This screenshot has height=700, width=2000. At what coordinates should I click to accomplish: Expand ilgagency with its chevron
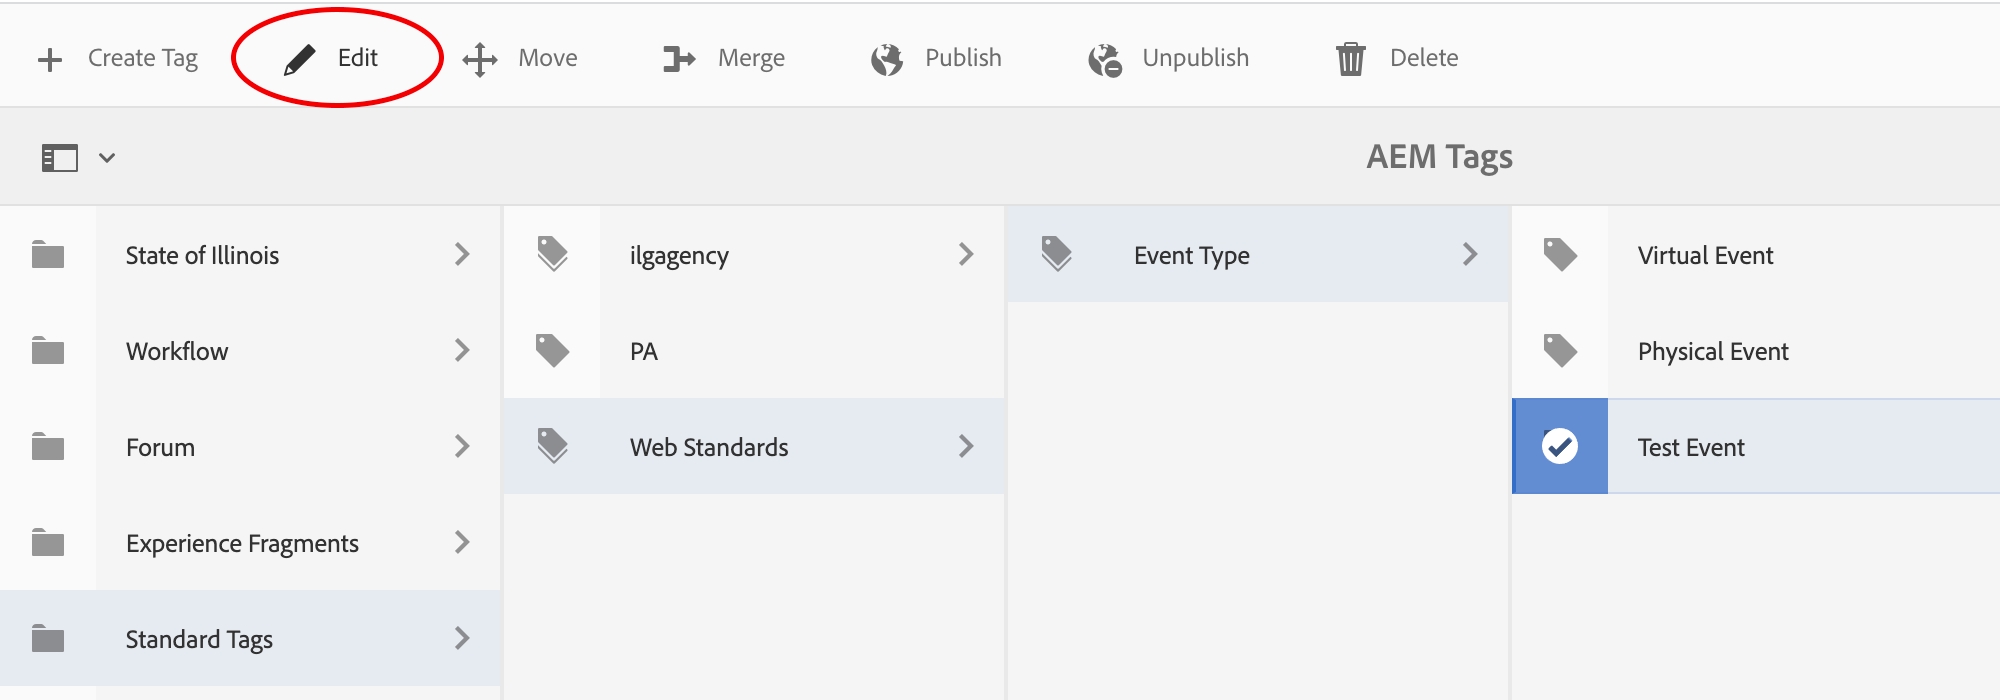coord(966,254)
